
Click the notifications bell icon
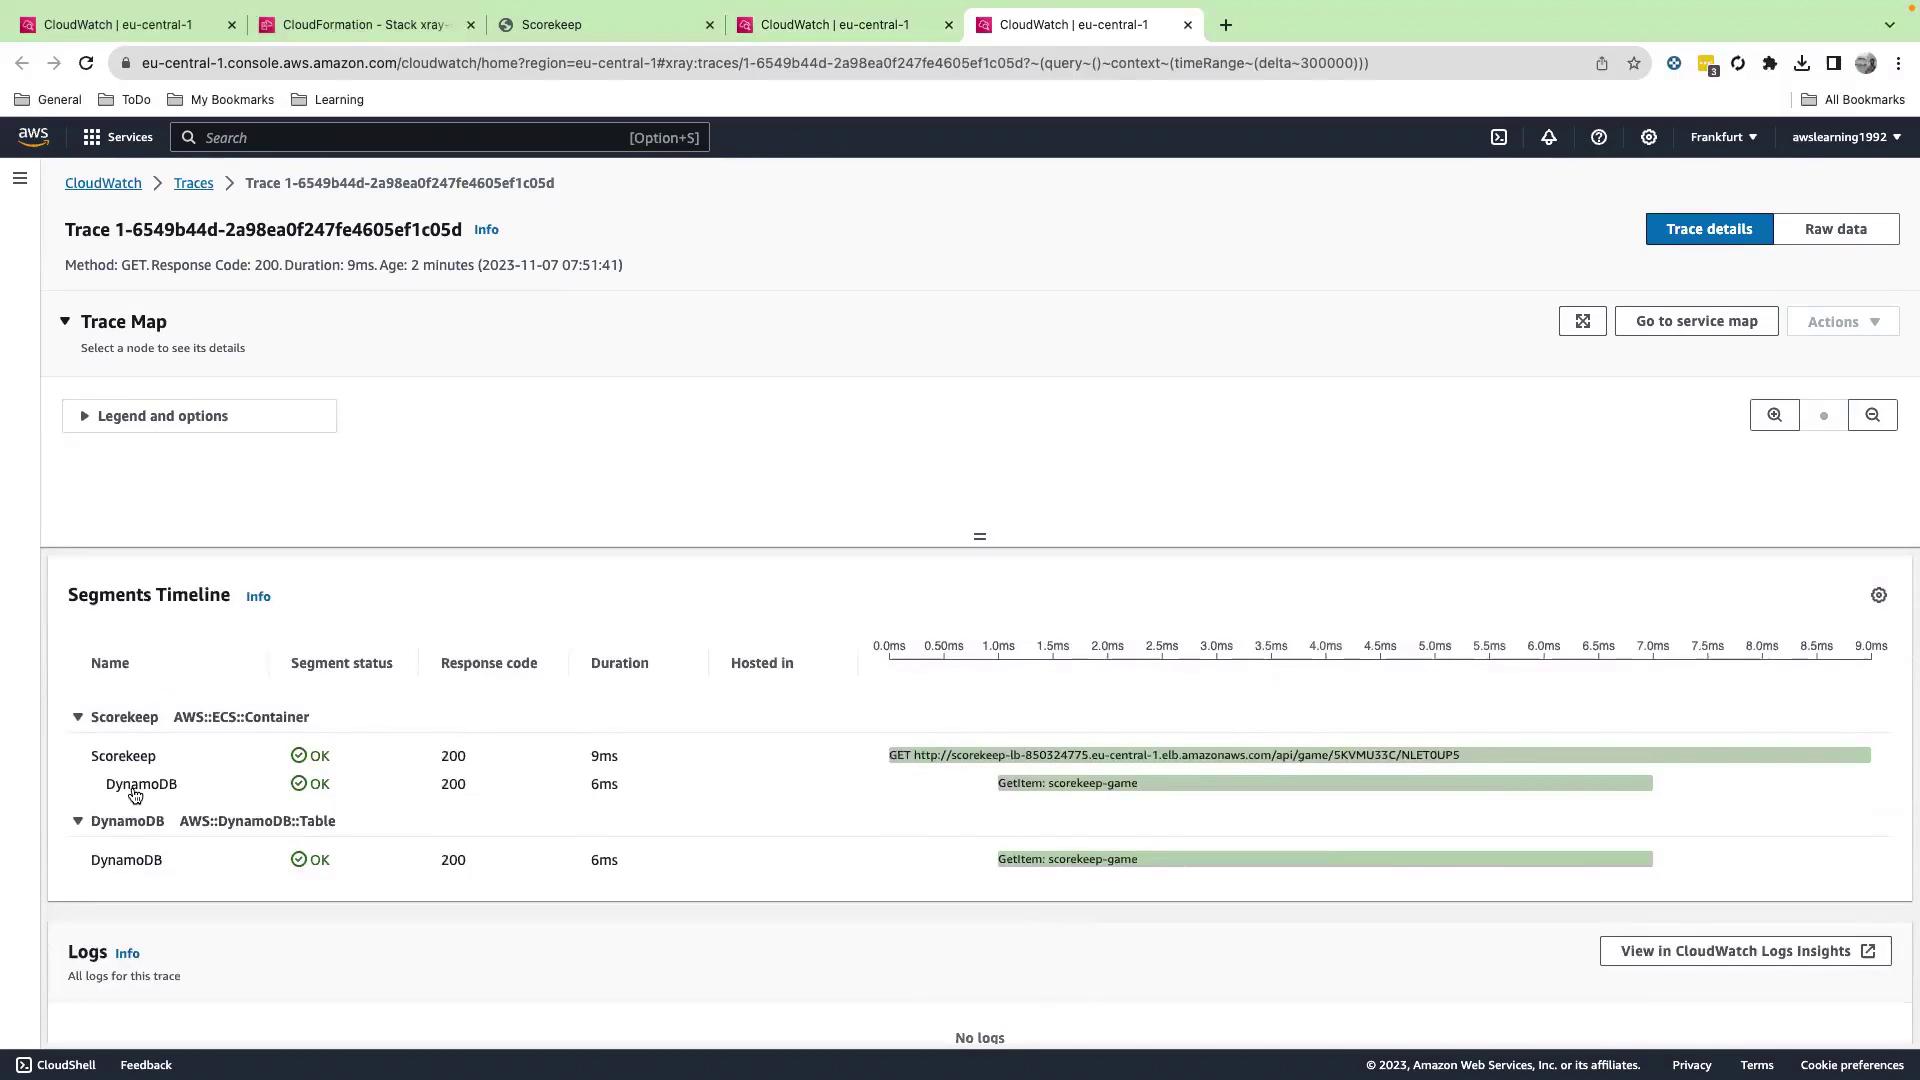tap(1548, 138)
